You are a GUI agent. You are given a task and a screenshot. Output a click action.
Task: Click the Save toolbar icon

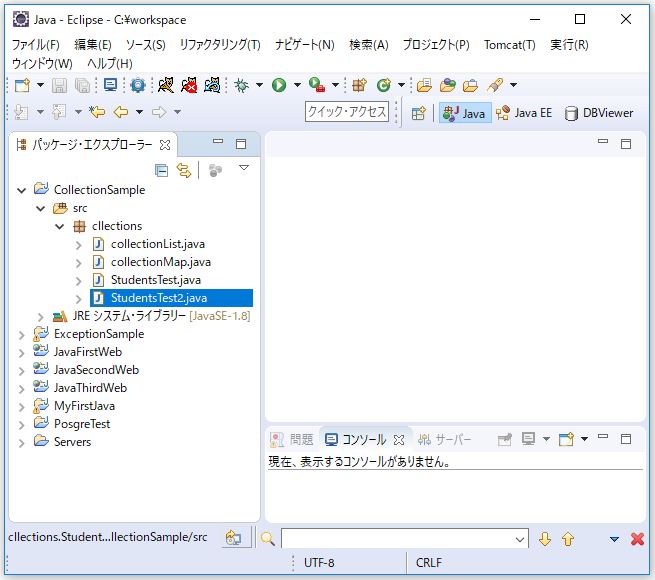point(59,85)
